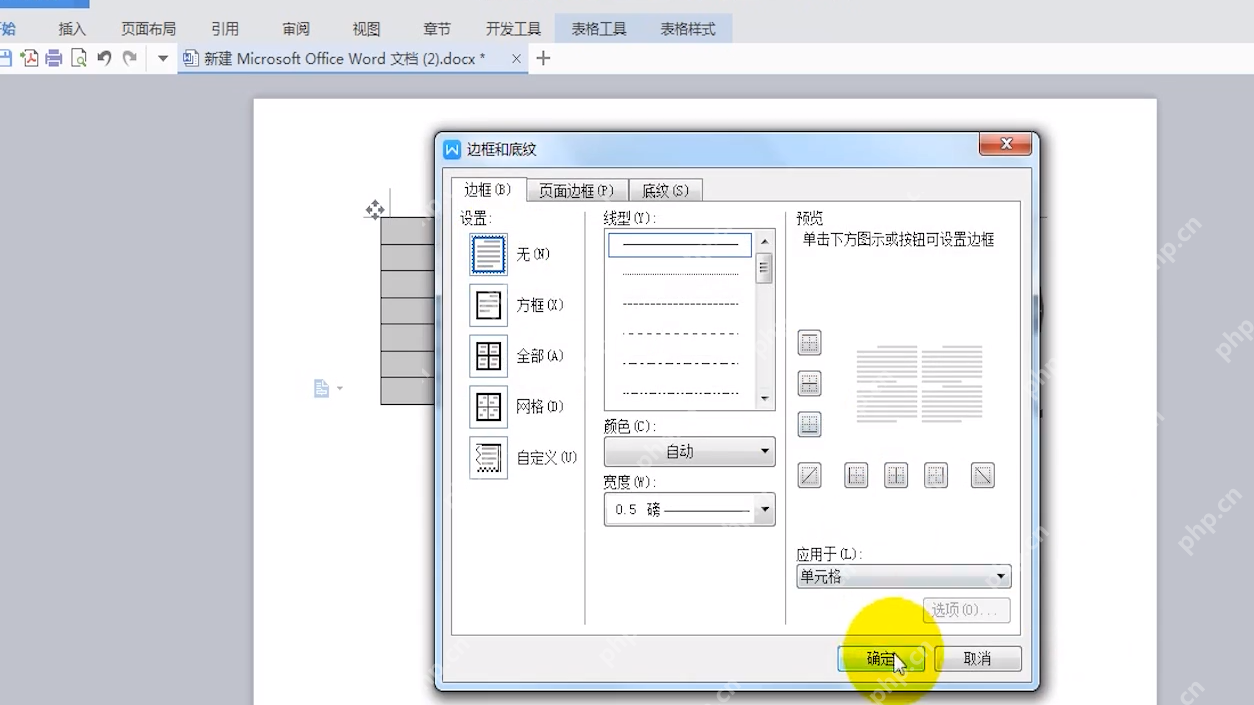Click the export to PDF toolbar icon
Viewport: 1254px width, 705px height.
[29, 59]
